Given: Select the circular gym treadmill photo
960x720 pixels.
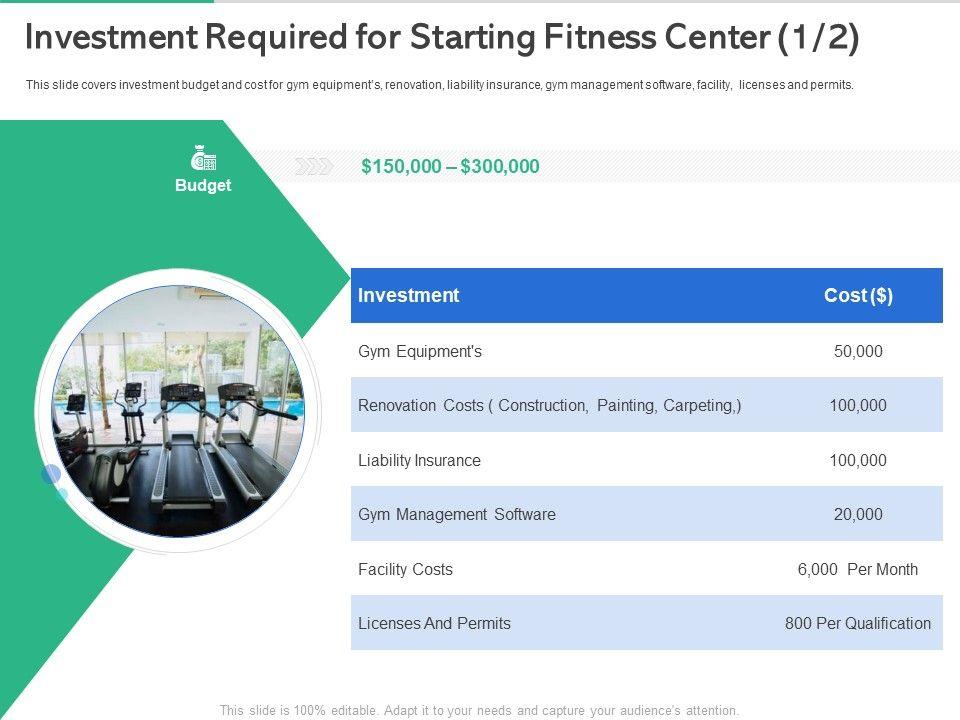Looking at the screenshot, I should tap(177, 411).
